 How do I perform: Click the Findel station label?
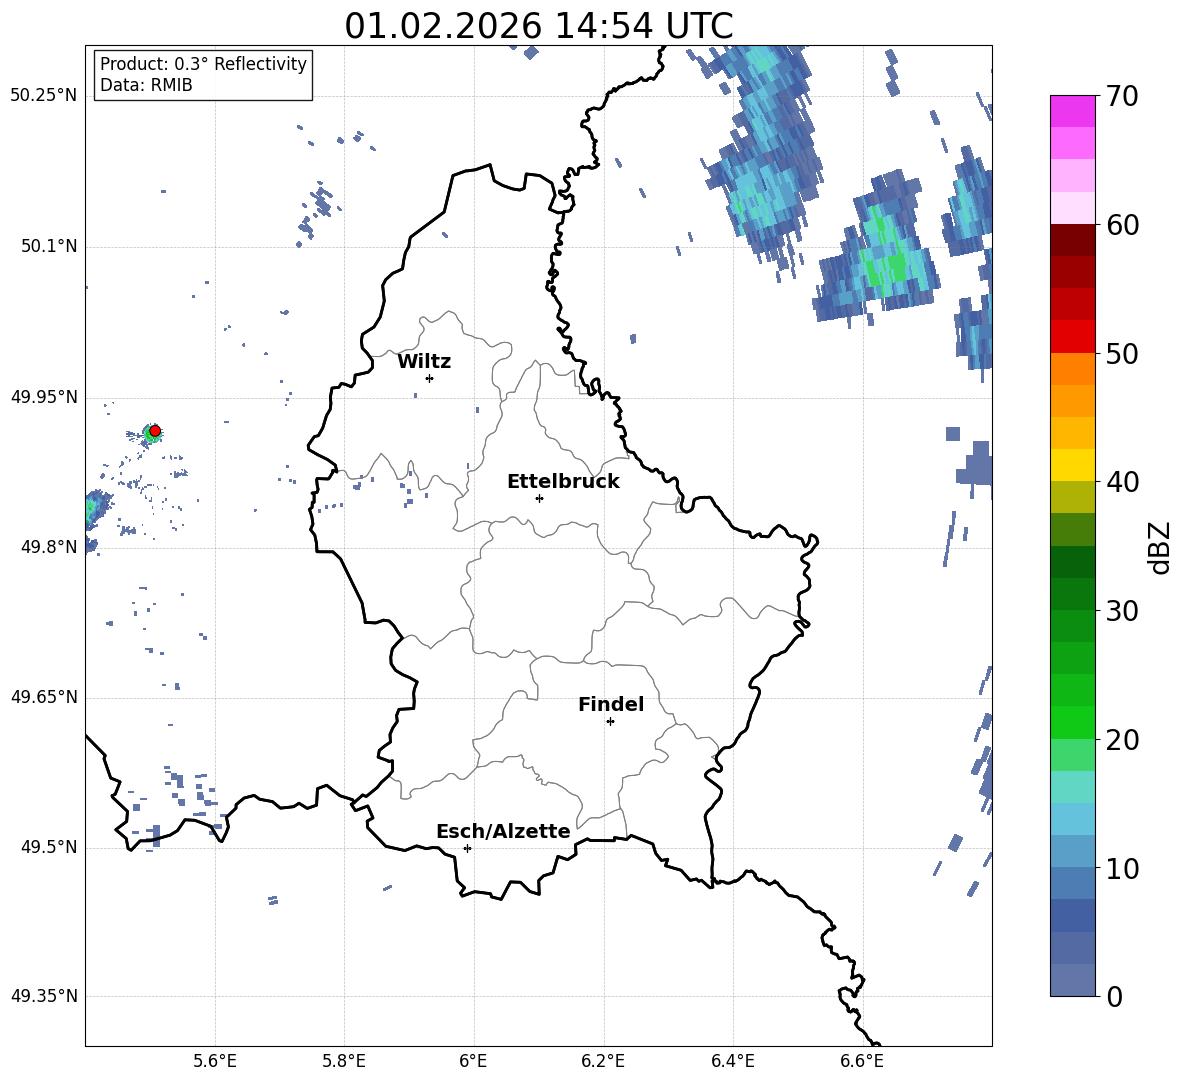[611, 704]
